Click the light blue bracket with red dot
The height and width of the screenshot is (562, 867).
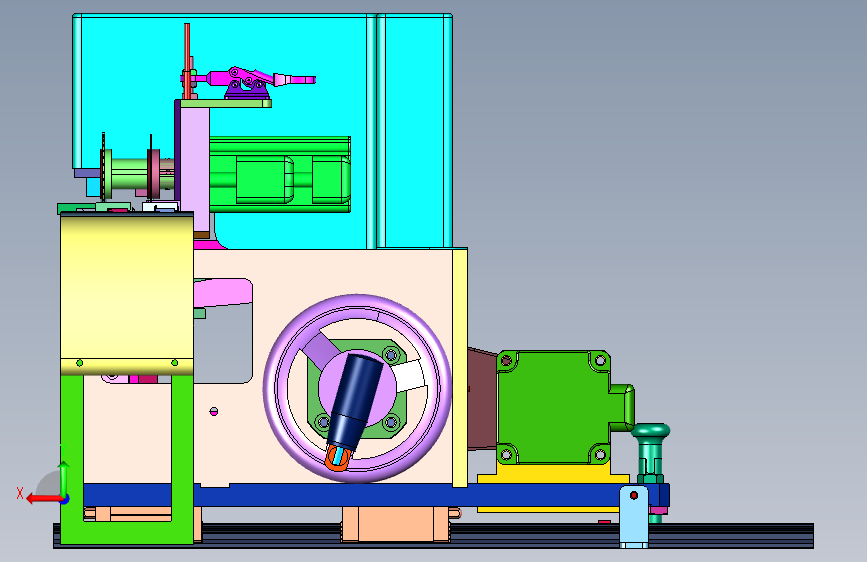point(634,517)
